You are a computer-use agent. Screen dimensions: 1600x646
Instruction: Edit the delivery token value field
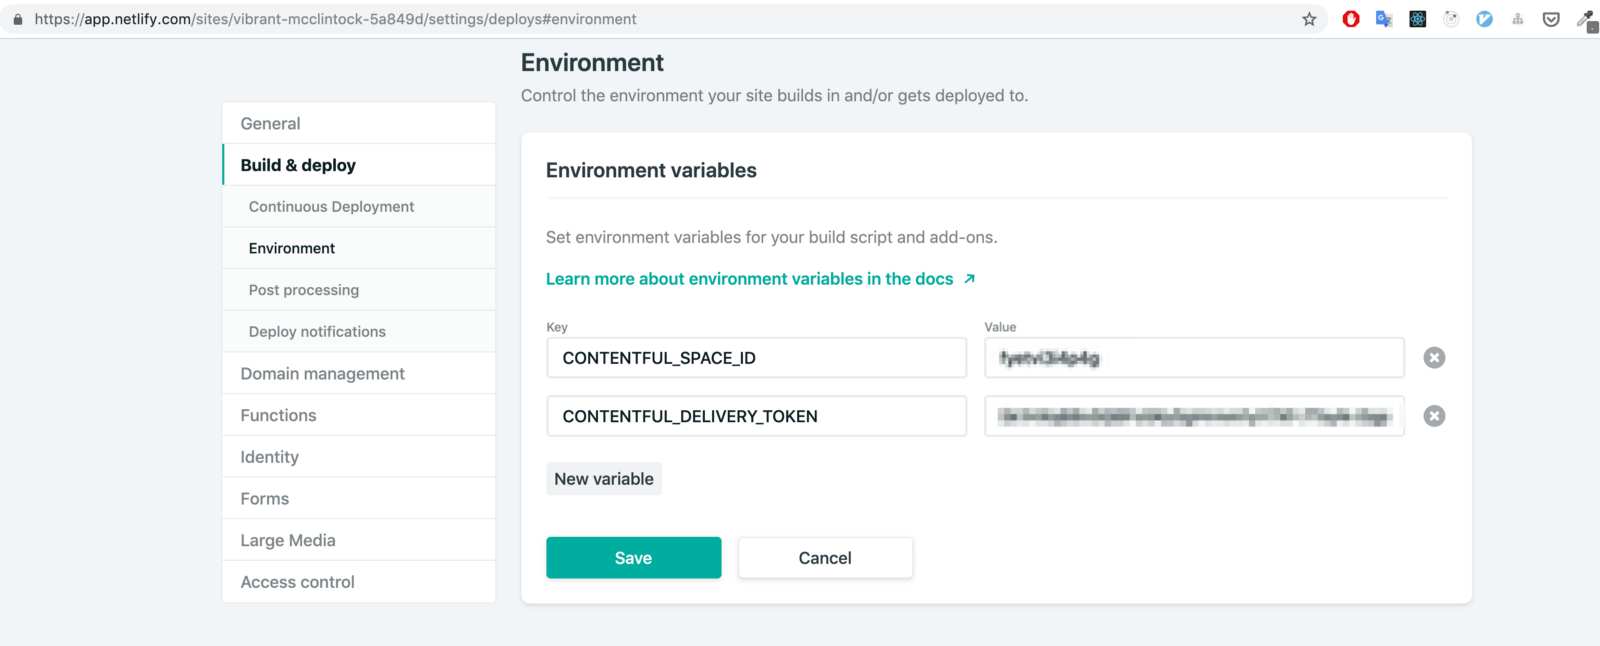(x=1194, y=416)
